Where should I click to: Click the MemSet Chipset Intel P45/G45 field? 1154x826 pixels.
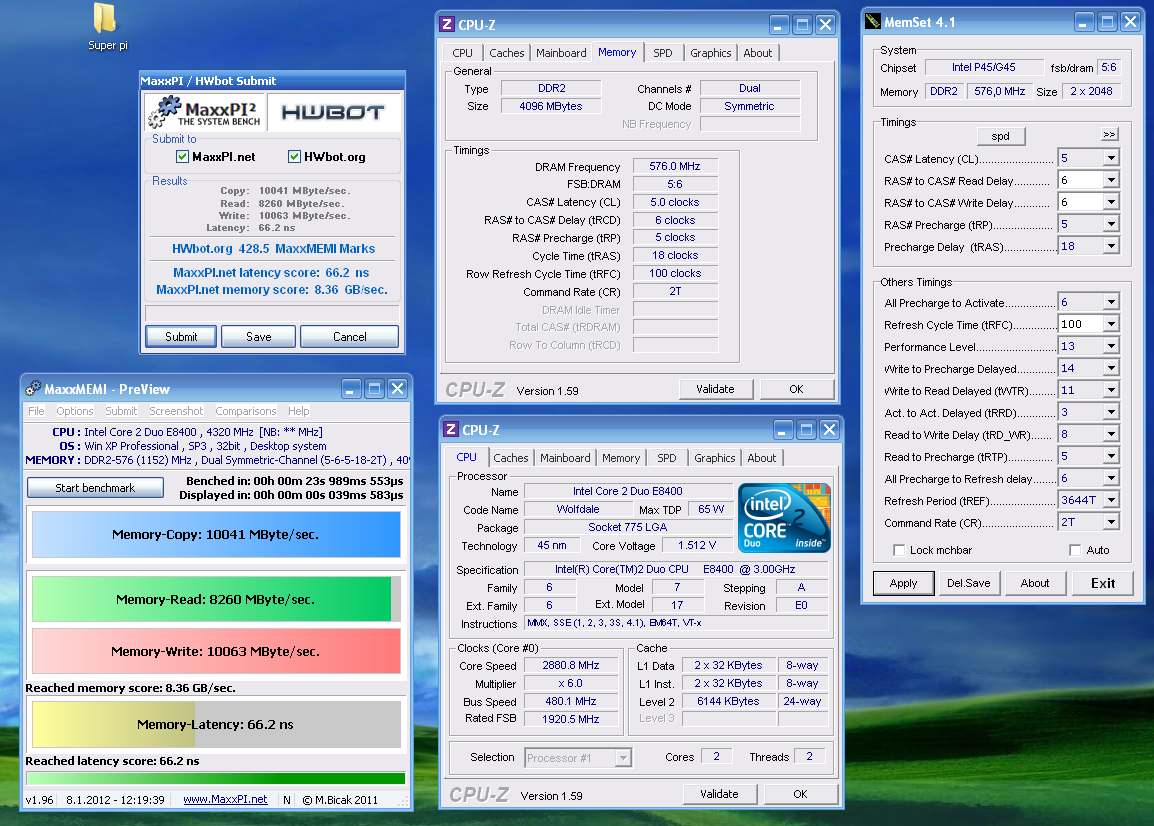(983, 68)
